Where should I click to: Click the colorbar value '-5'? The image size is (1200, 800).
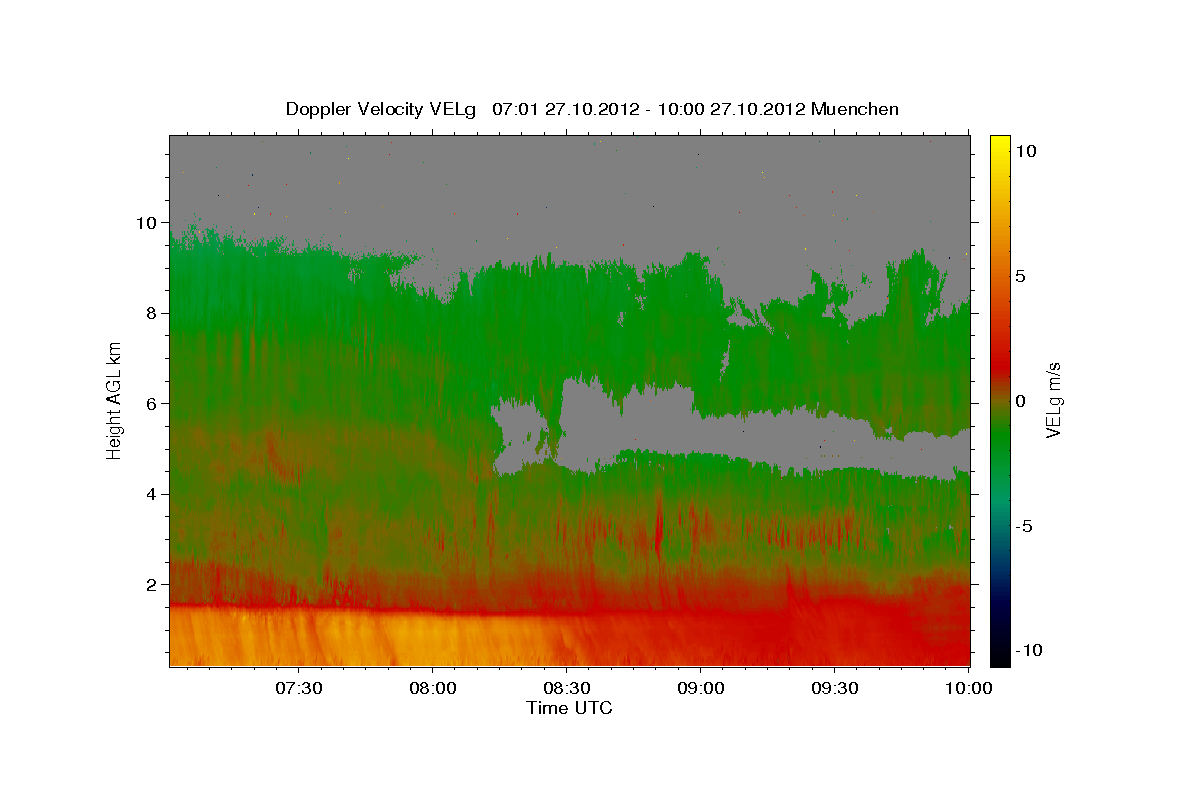tap(1027, 526)
